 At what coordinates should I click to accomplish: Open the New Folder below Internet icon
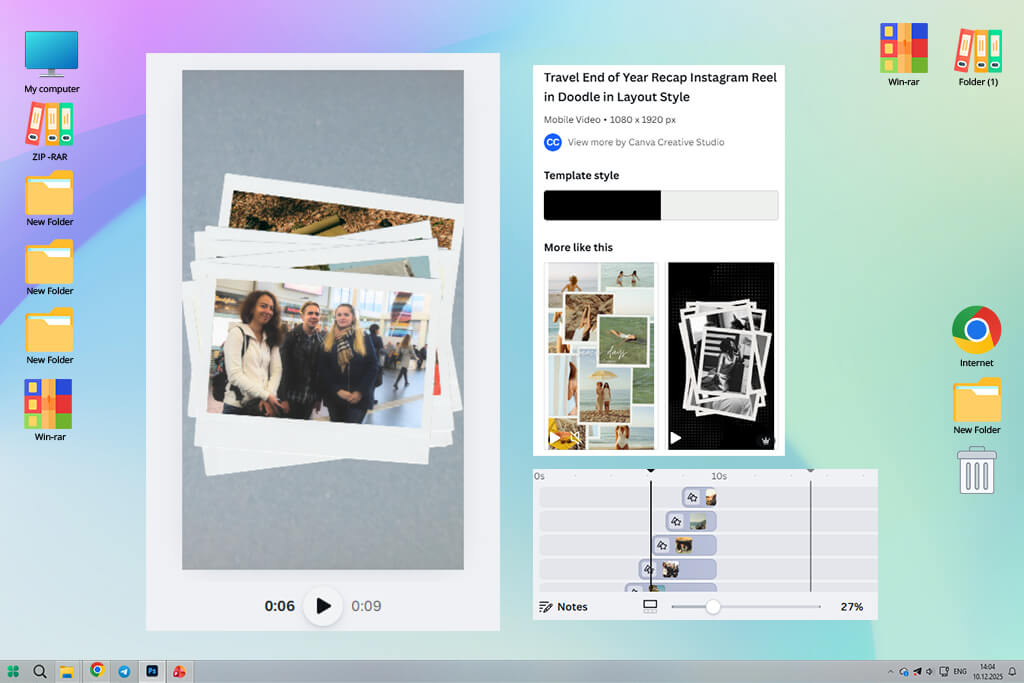(976, 406)
